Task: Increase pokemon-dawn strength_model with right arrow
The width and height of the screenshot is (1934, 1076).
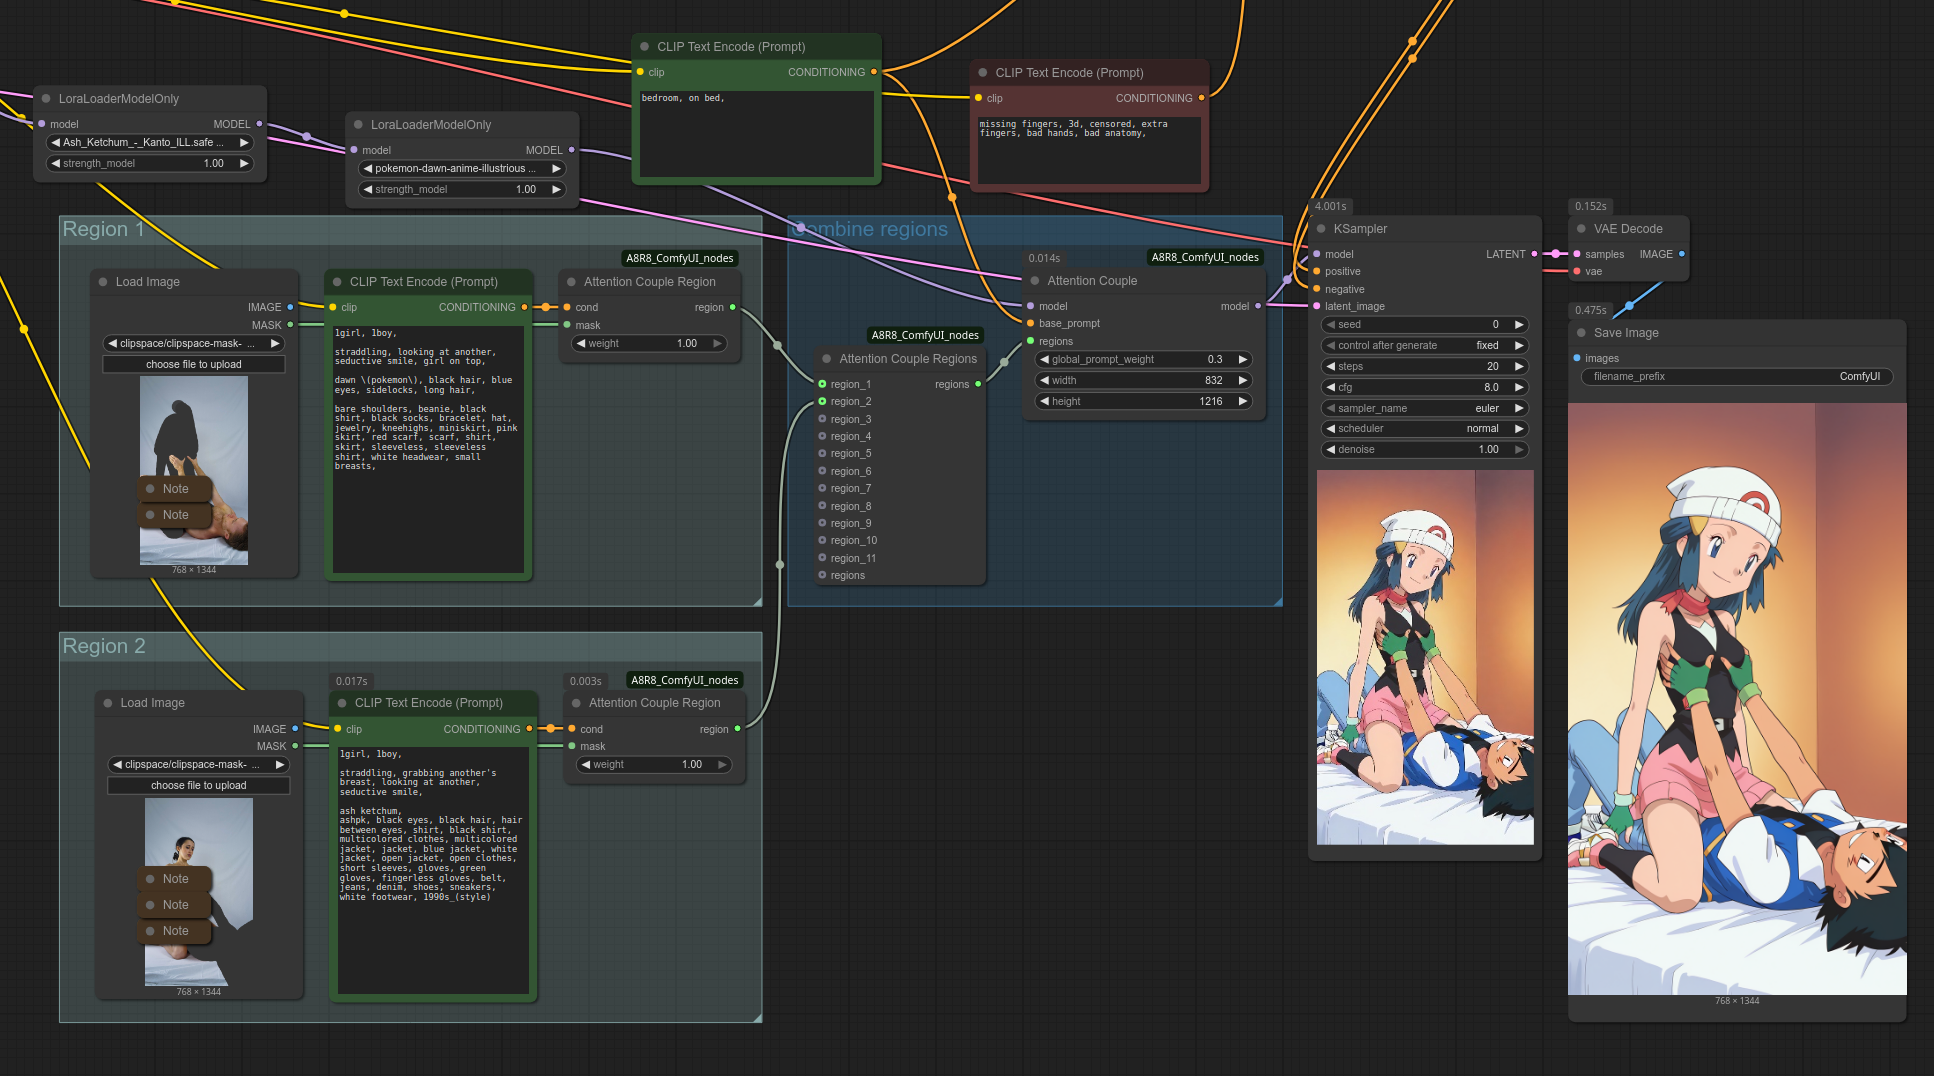Action: click(556, 189)
